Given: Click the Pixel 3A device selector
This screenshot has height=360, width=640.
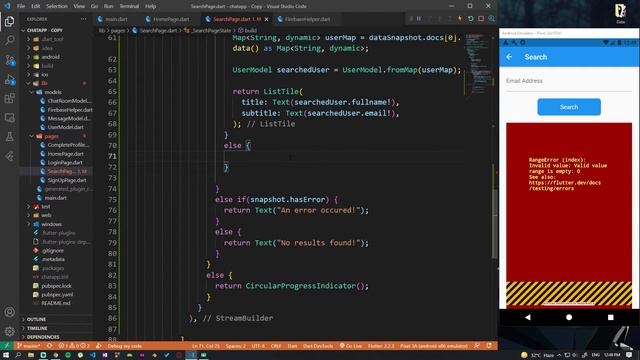Looking at the screenshot, I should [433, 346].
